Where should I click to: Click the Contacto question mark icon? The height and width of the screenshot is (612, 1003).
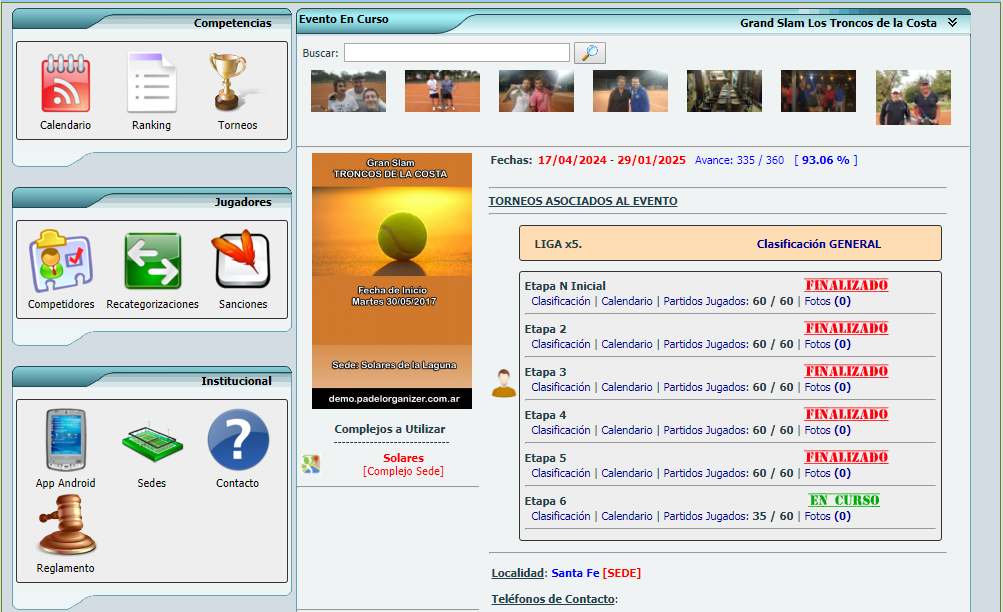[x=237, y=440]
